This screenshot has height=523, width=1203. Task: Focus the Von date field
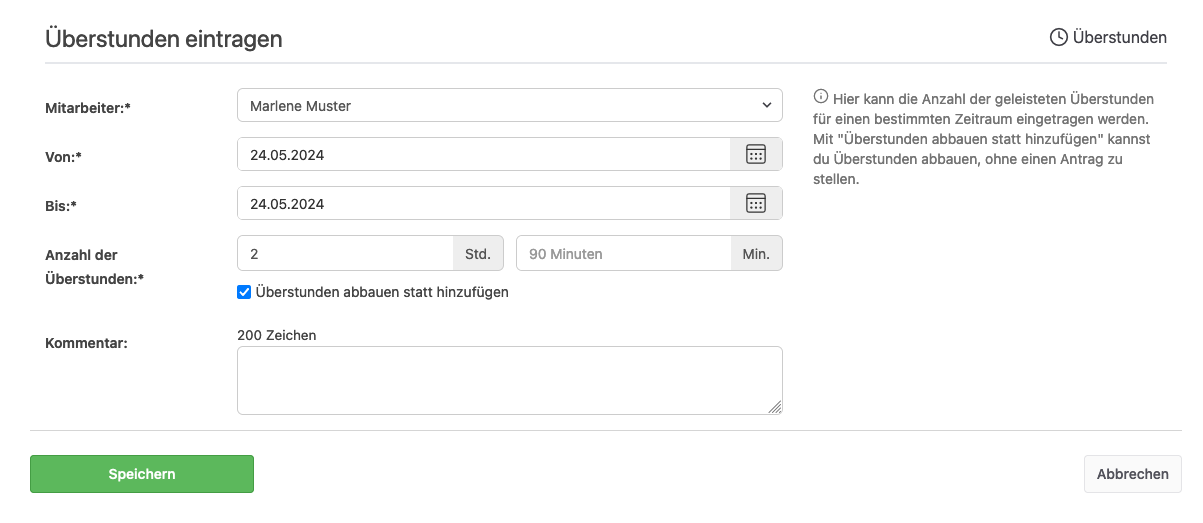[484, 155]
